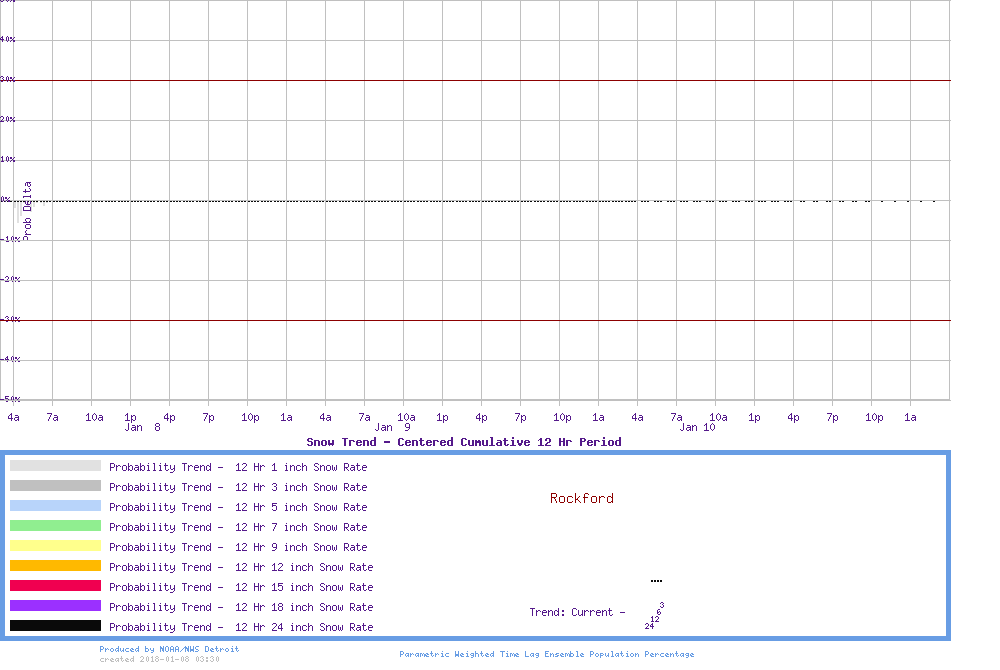The height and width of the screenshot is (670, 1000).
Task: Click the dark gray 3 inch snow rate swatch
Action: (55, 486)
